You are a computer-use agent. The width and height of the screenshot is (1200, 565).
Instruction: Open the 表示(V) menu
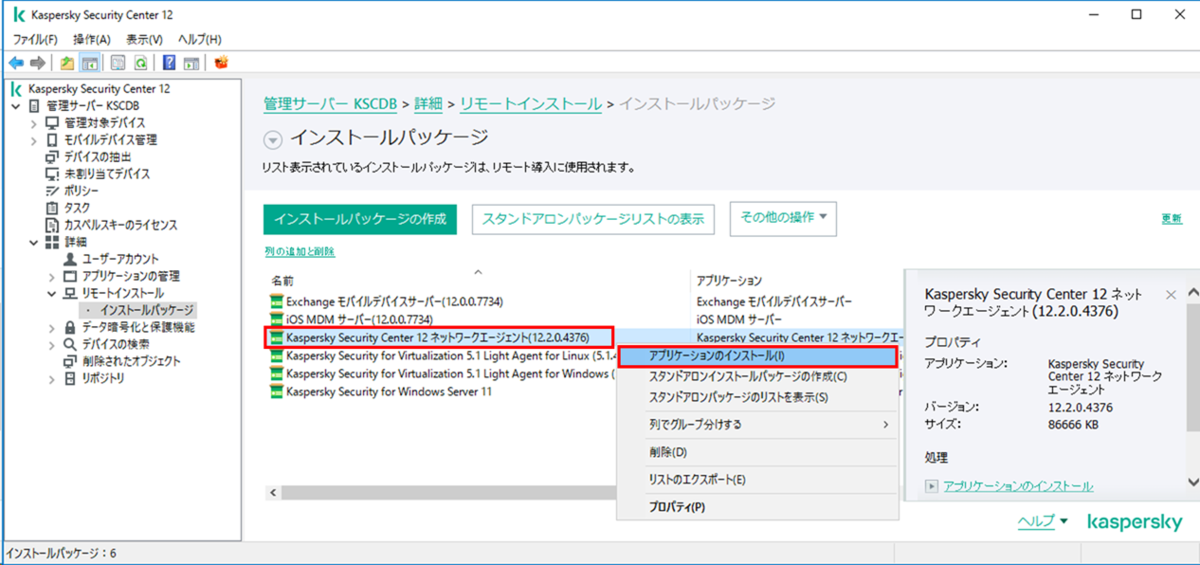(145, 39)
